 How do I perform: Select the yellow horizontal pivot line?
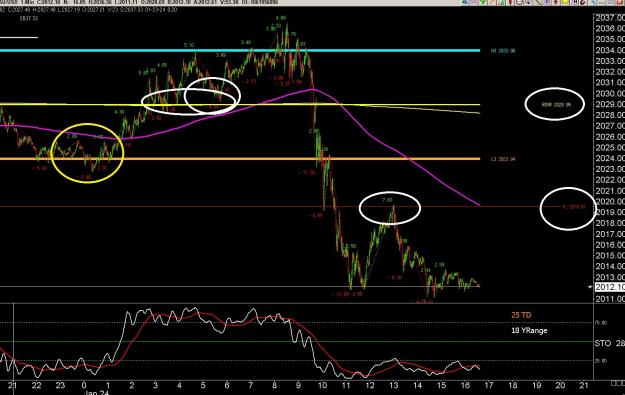coord(239,105)
